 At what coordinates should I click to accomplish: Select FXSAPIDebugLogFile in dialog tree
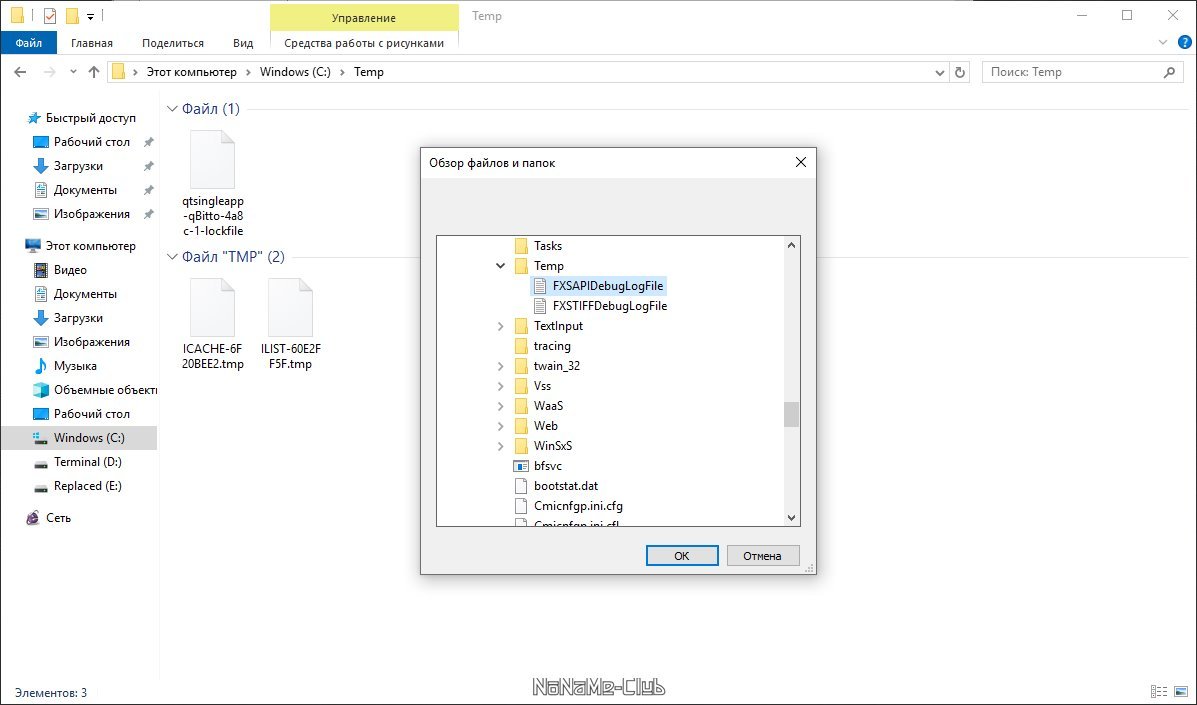click(608, 285)
